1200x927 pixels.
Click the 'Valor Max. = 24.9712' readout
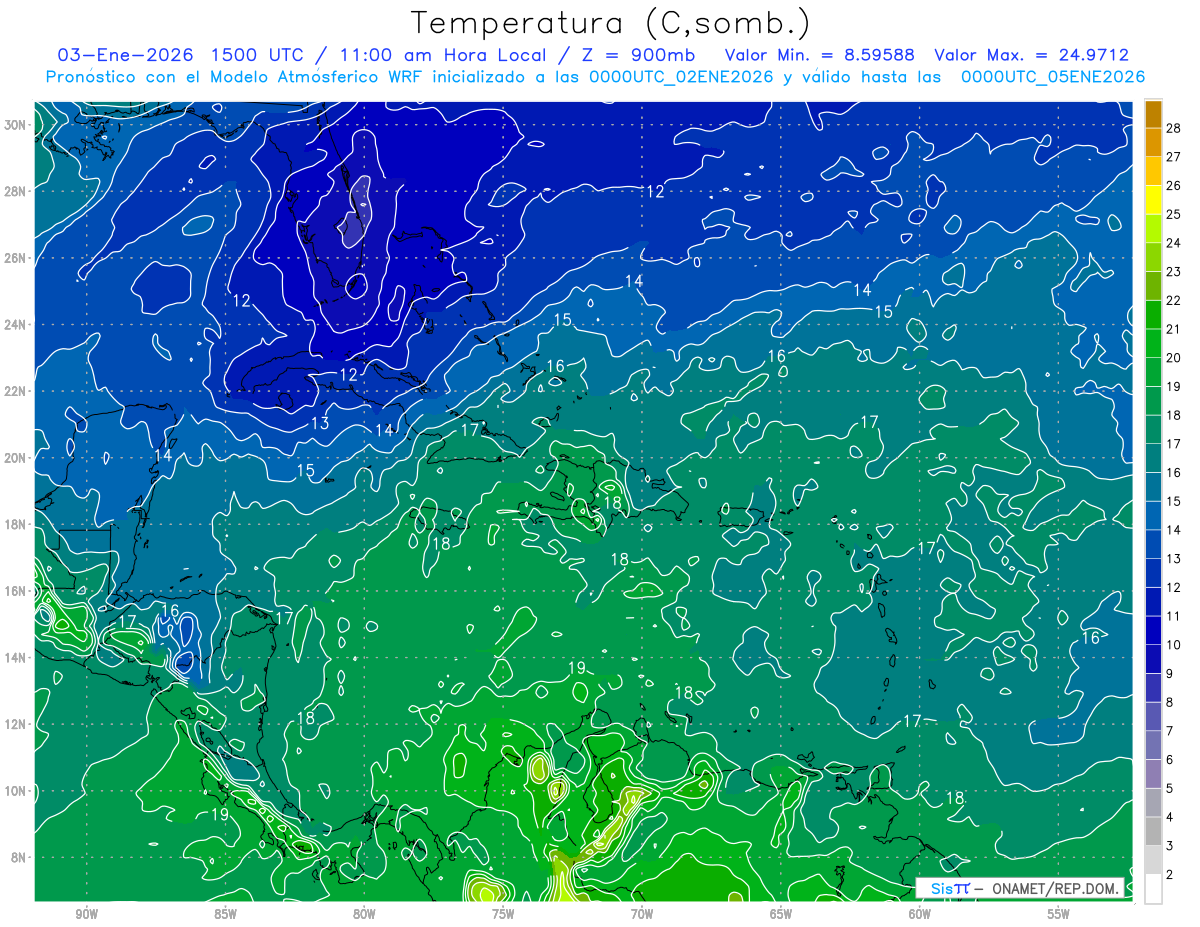[1031, 55]
